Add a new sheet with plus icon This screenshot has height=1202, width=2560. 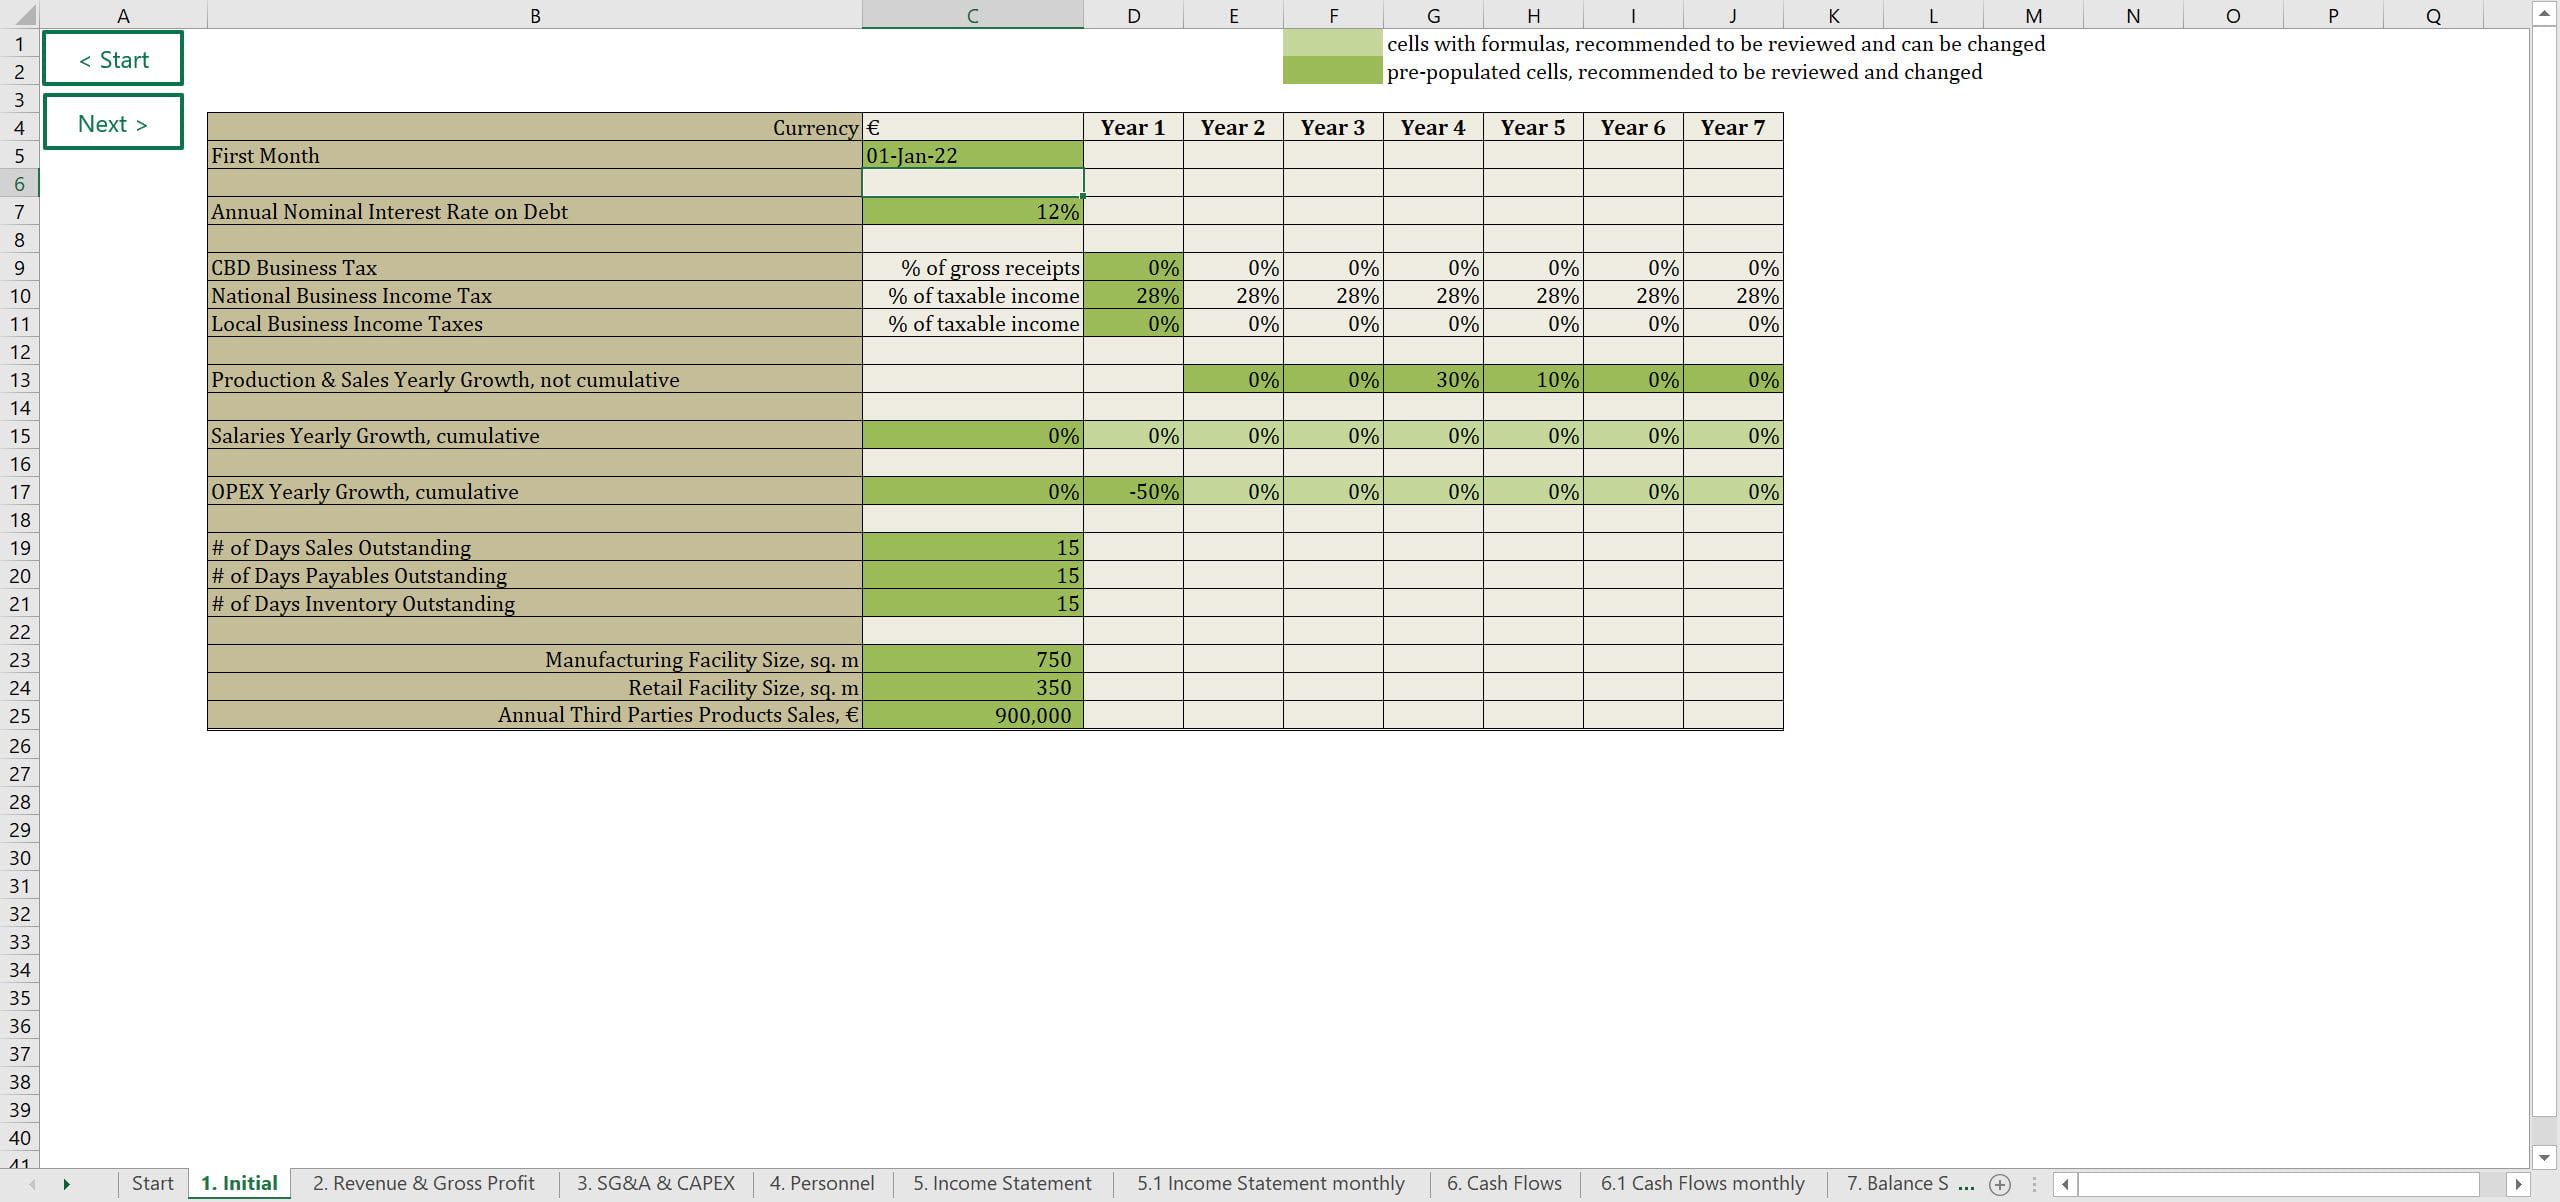pos(1999,1184)
